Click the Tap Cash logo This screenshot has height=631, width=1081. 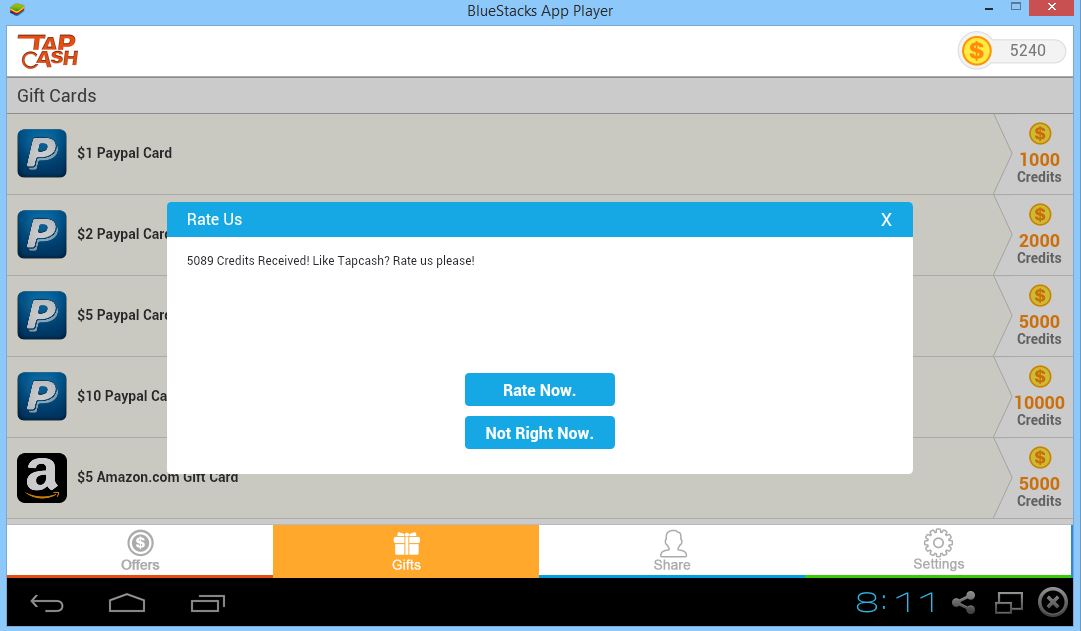(x=48, y=52)
